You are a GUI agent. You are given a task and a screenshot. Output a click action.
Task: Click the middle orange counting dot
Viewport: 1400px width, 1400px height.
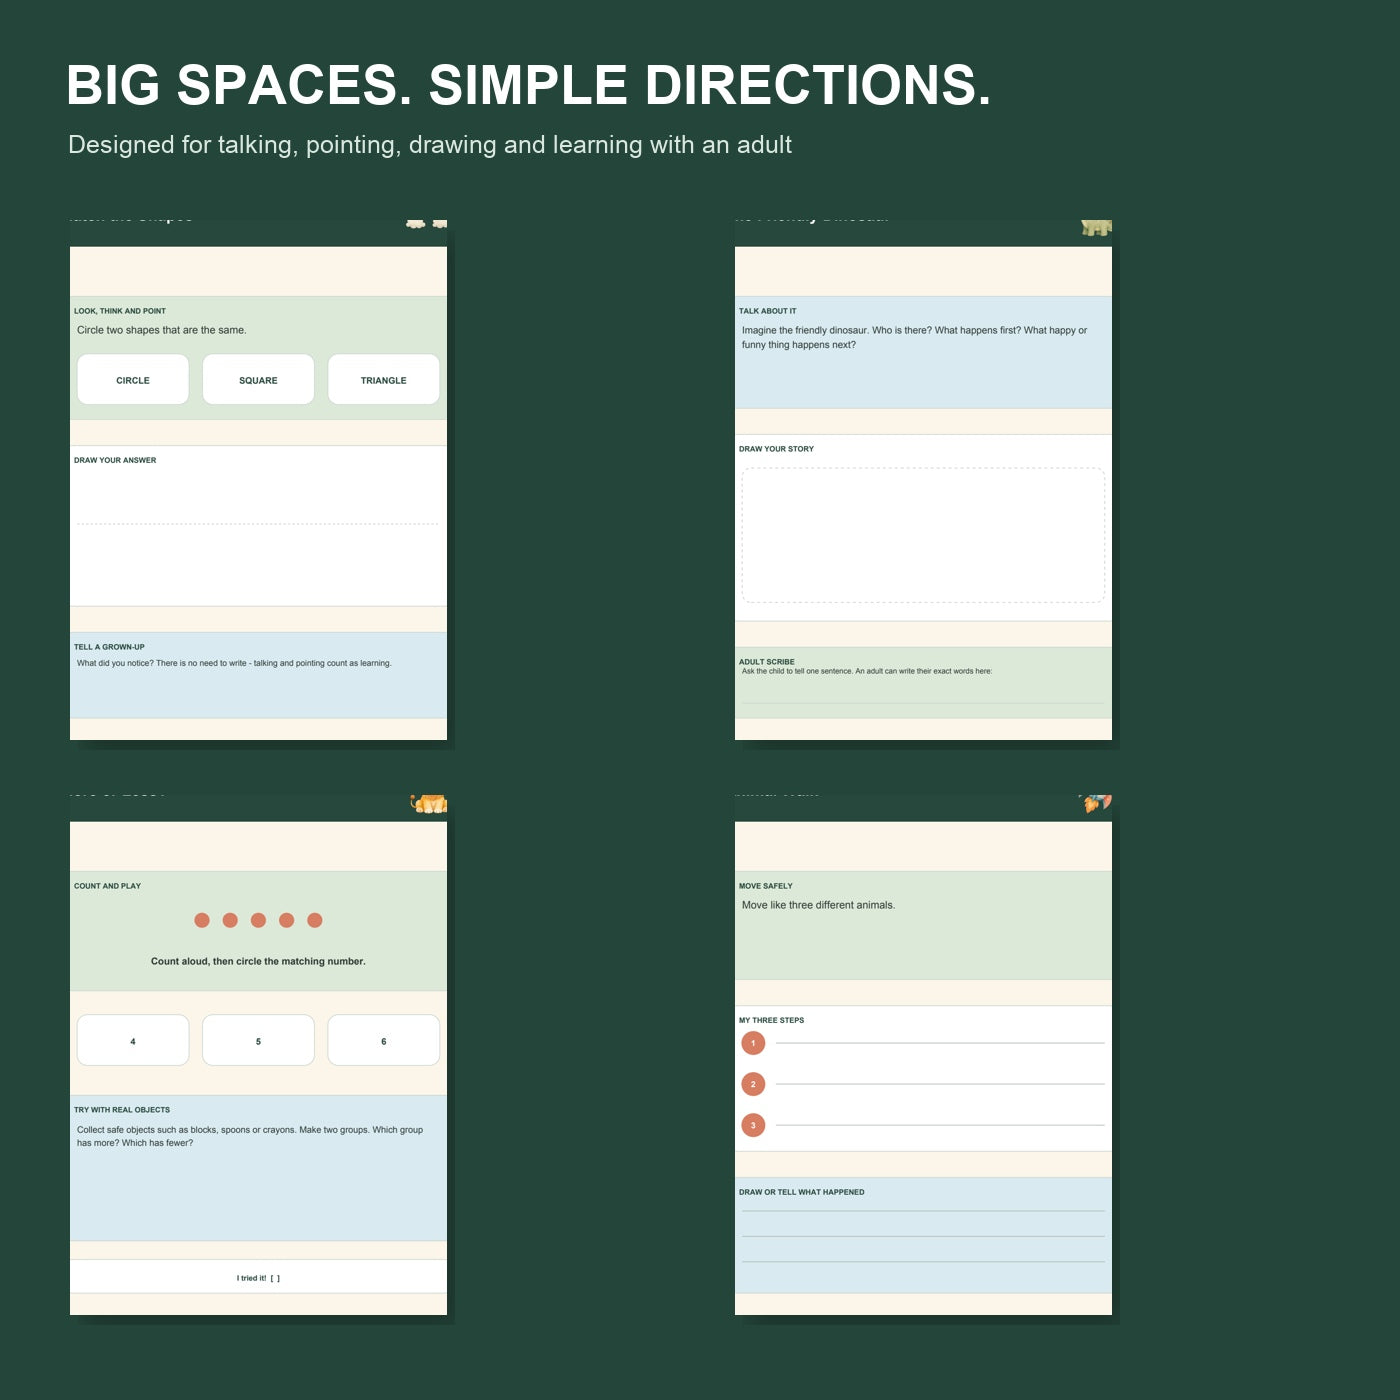(258, 920)
